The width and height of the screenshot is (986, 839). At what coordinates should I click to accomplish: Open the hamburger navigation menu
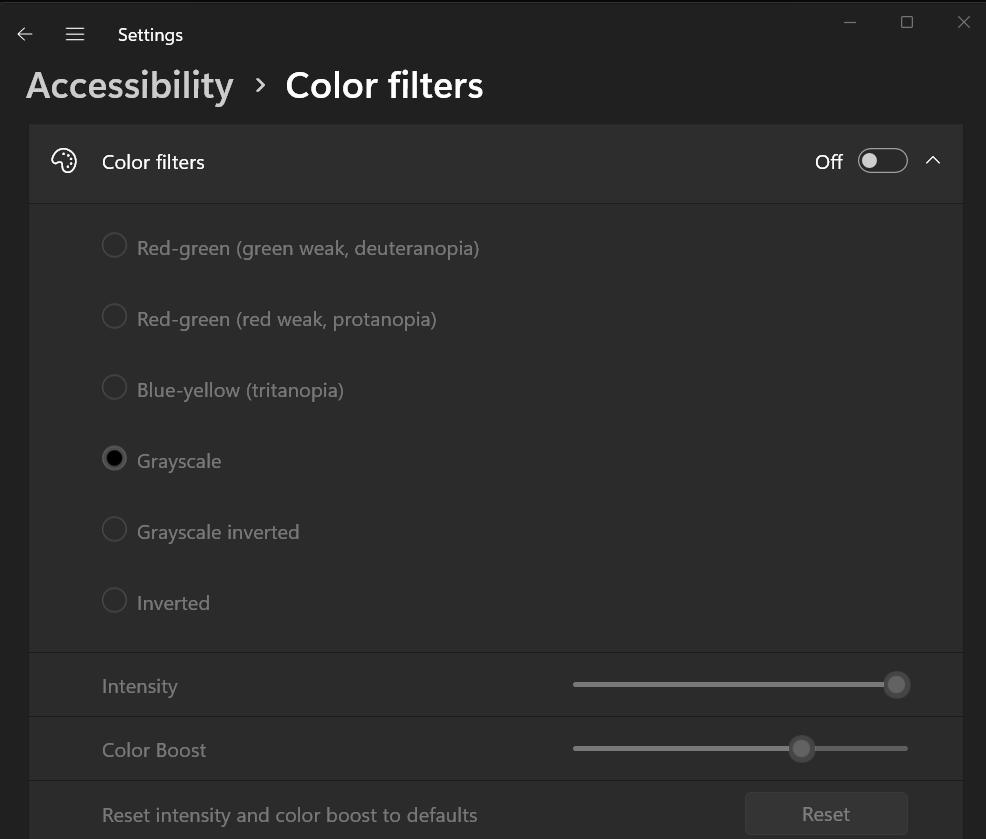[x=74, y=33]
